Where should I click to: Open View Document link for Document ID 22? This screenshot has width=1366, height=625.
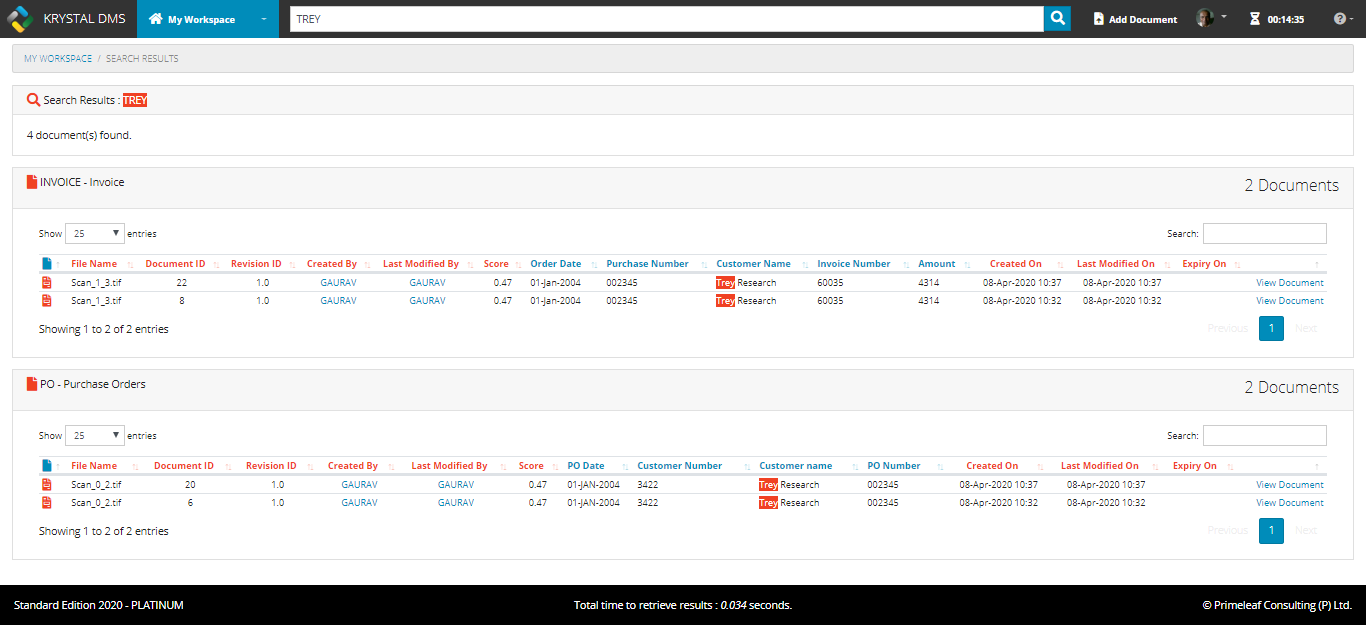pos(1289,283)
